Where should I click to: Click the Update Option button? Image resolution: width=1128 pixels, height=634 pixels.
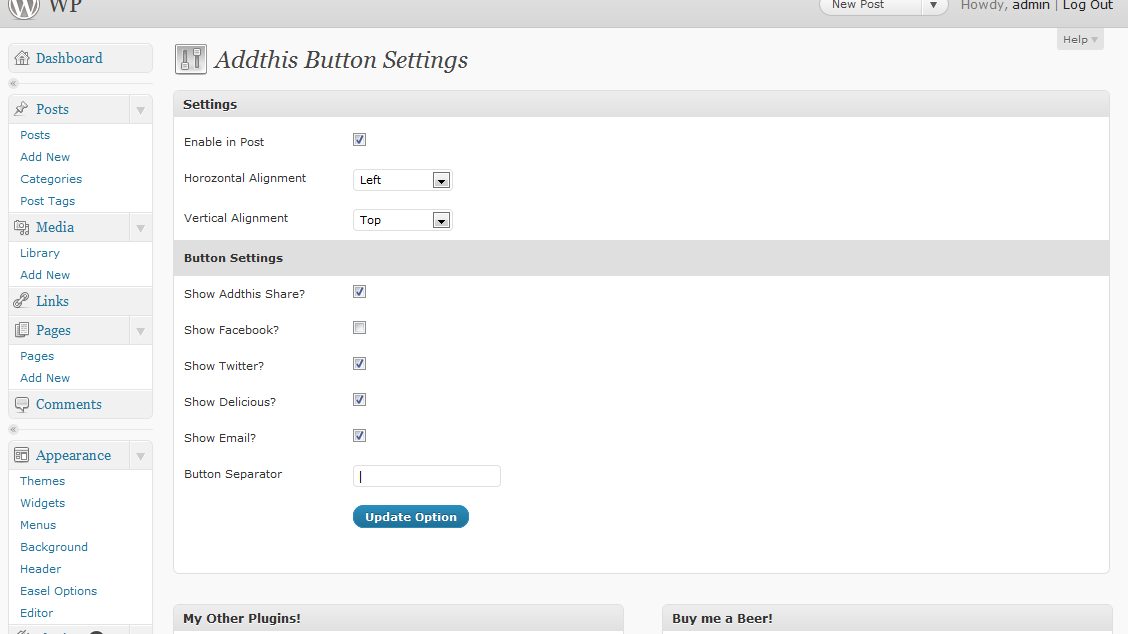(x=411, y=517)
